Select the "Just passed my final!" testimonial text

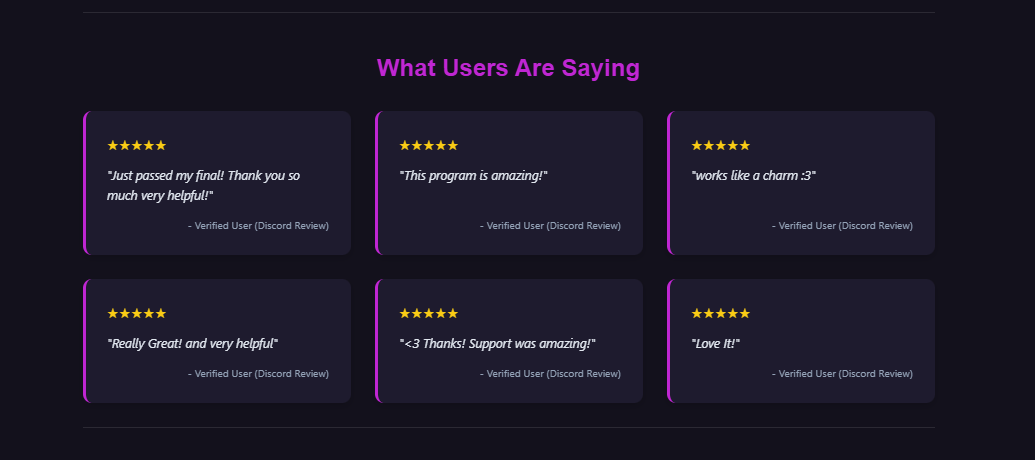pos(203,185)
